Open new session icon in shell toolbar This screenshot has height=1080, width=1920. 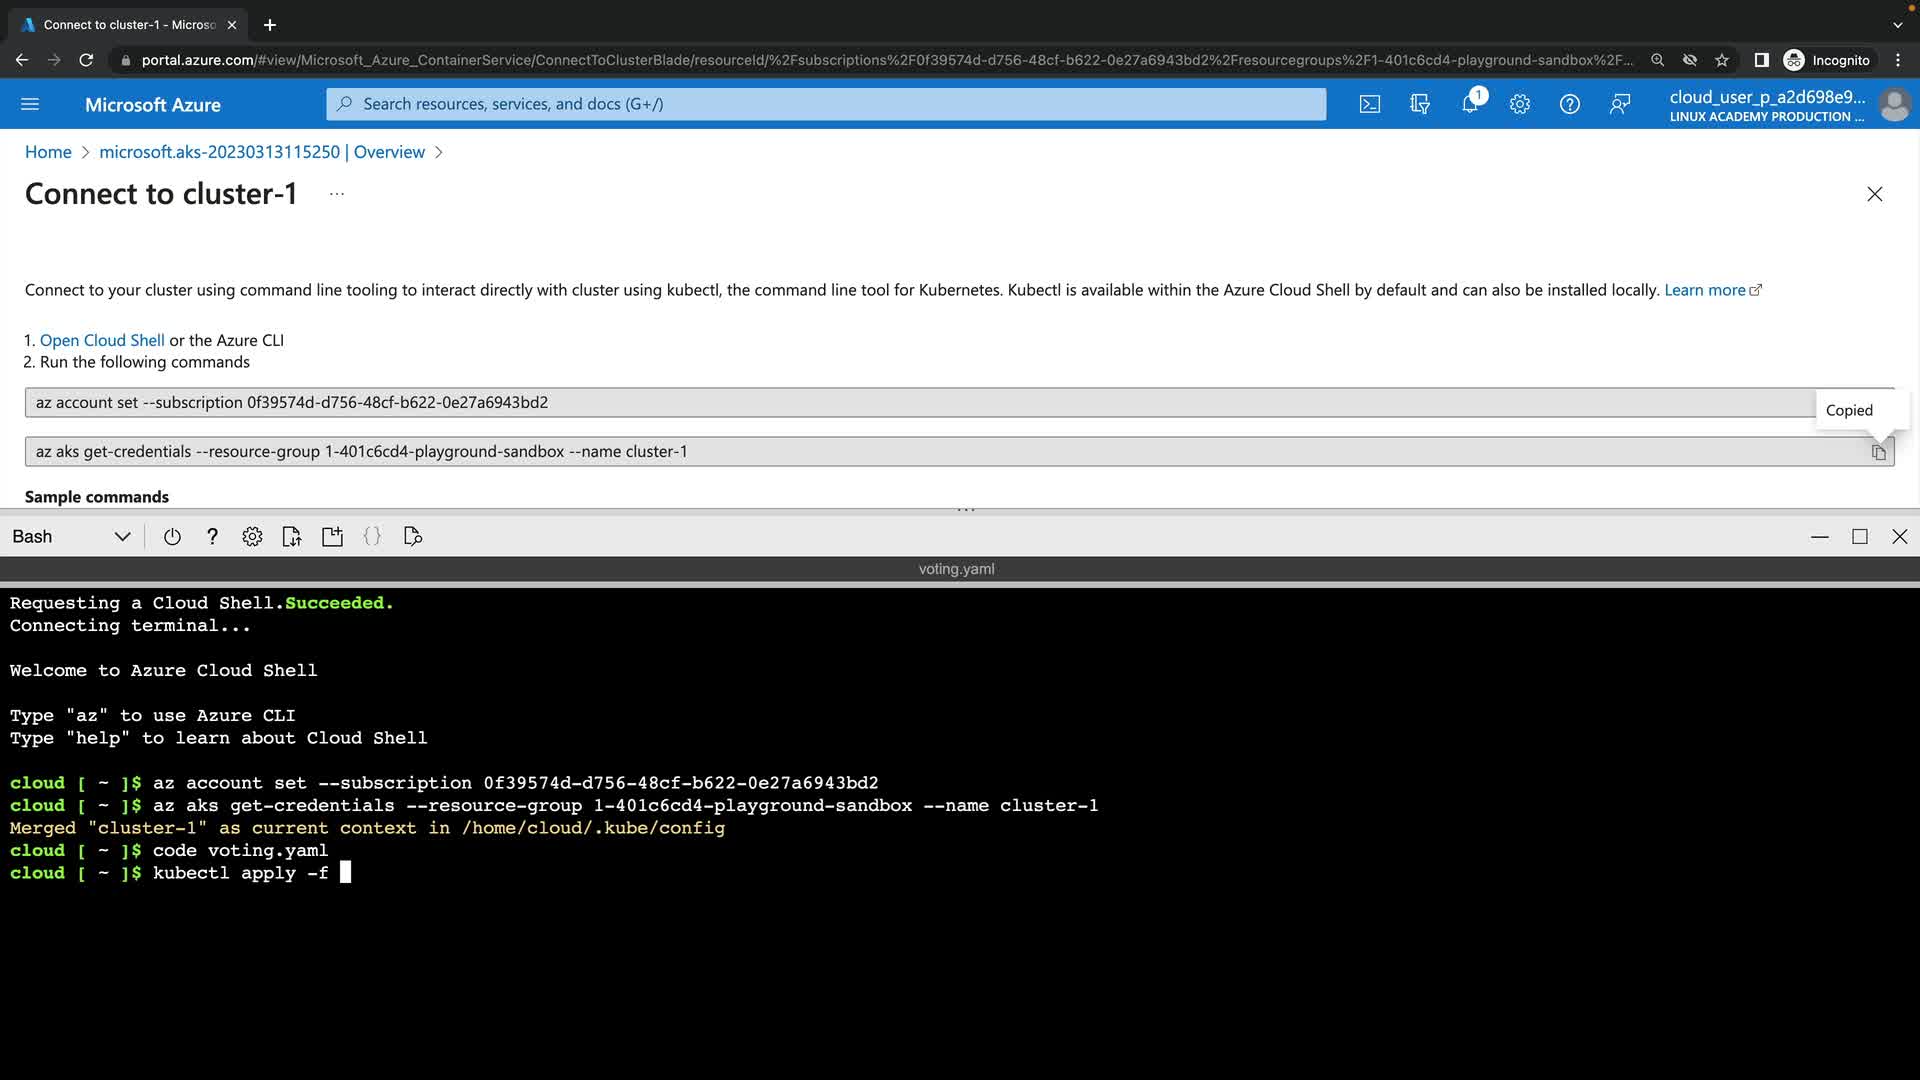click(332, 537)
